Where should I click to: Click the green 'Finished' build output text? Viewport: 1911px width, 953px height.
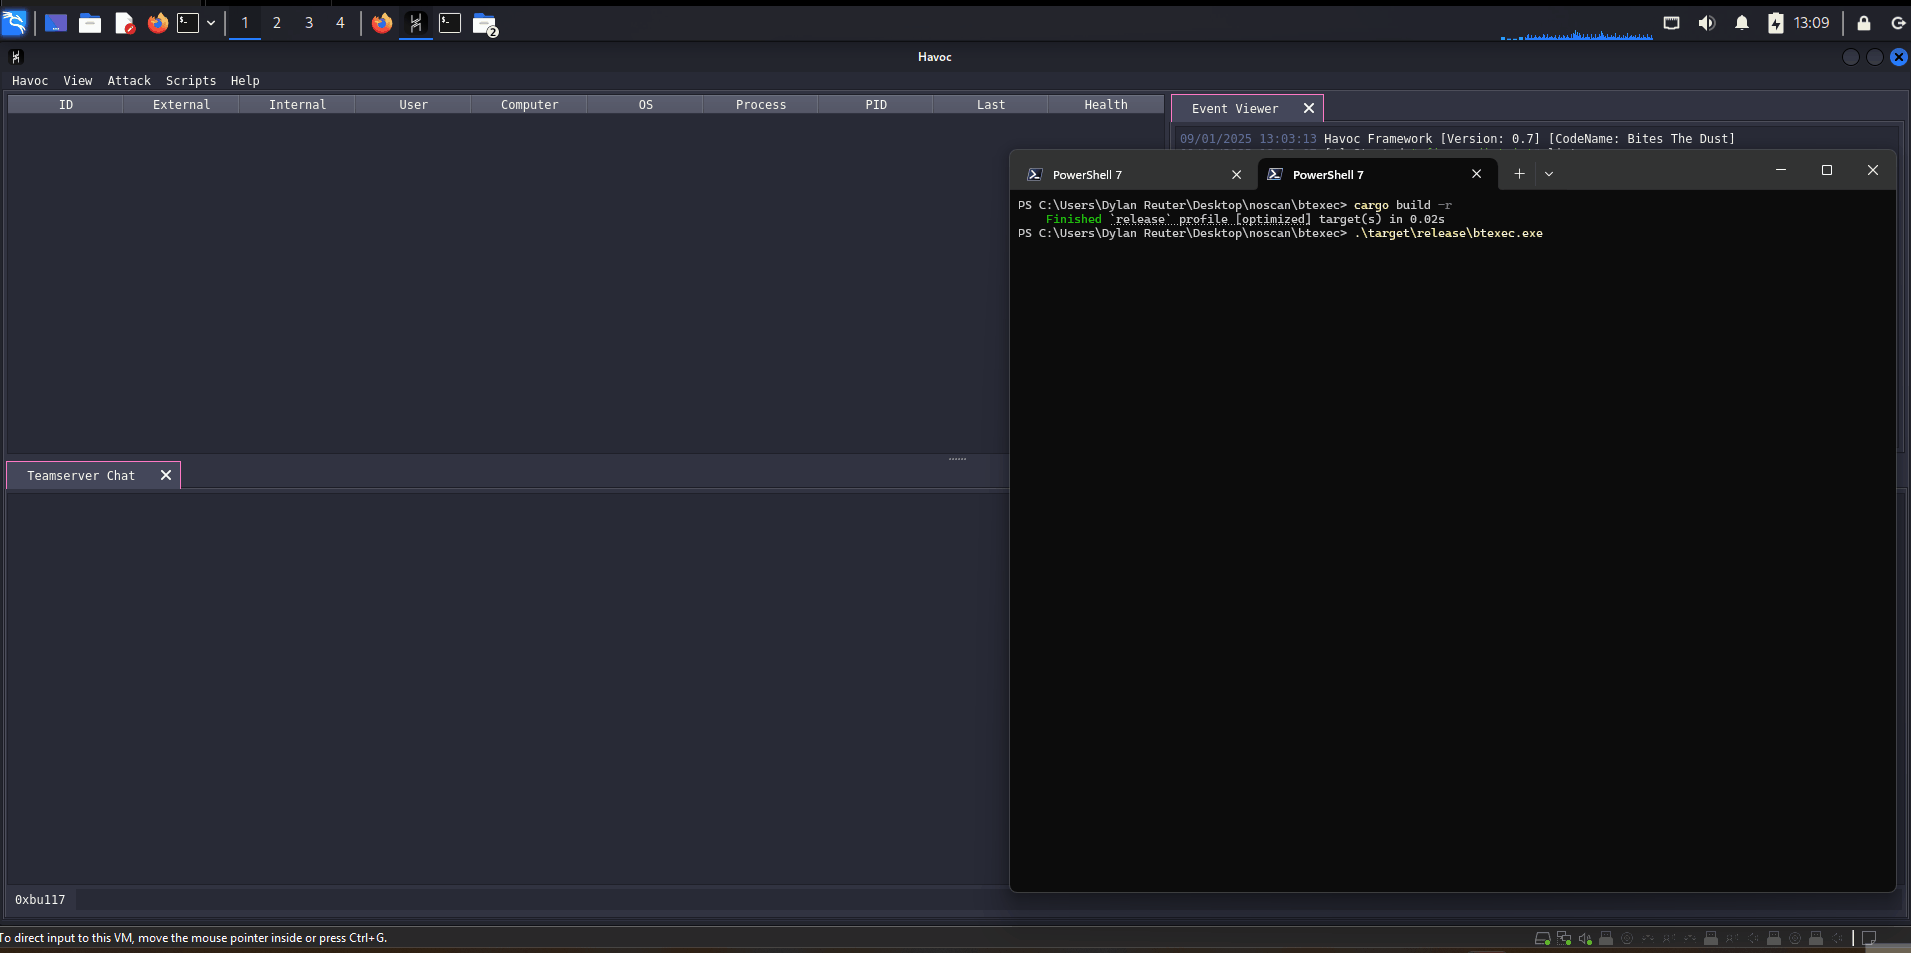coord(1074,220)
